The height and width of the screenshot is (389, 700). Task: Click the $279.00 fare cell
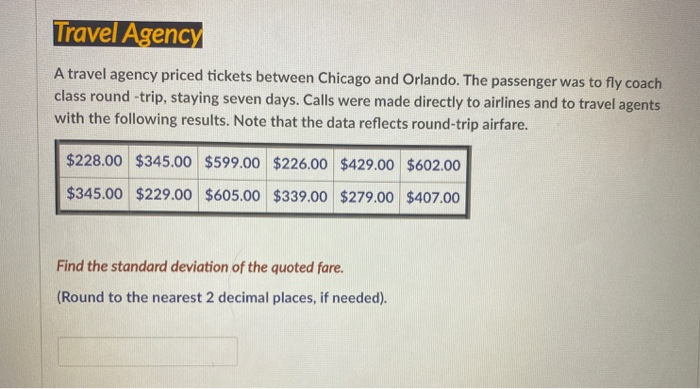pyautogui.click(x=367, y=197)
